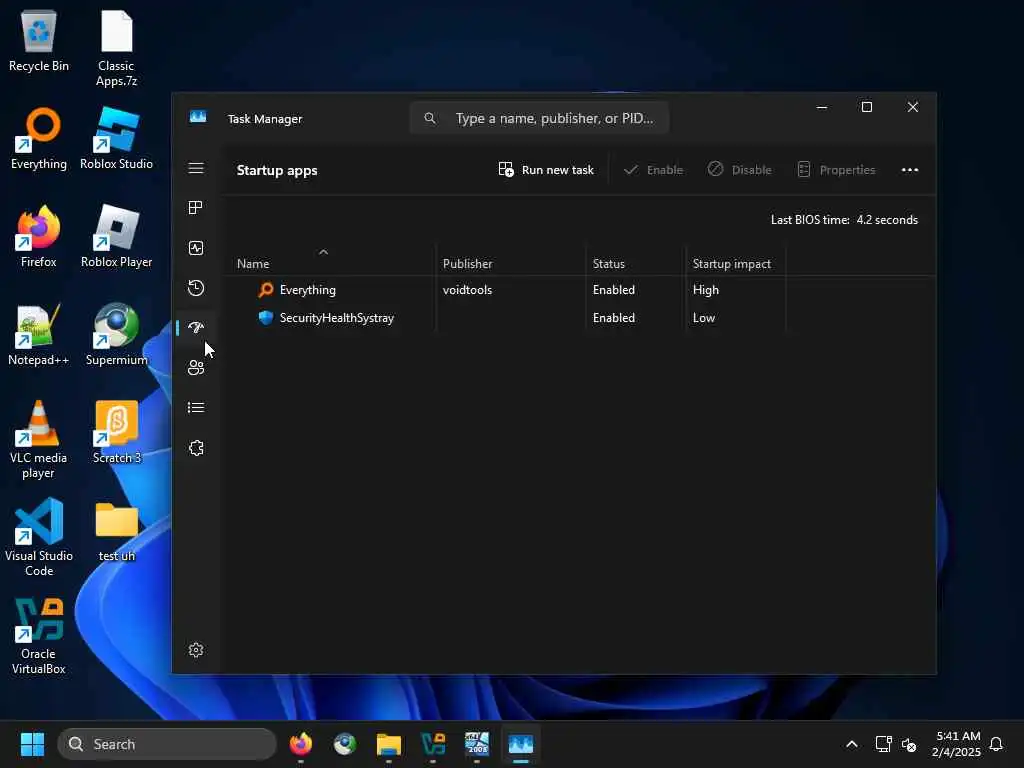Open Properties for selected startup app

click(x=837, y=170)
